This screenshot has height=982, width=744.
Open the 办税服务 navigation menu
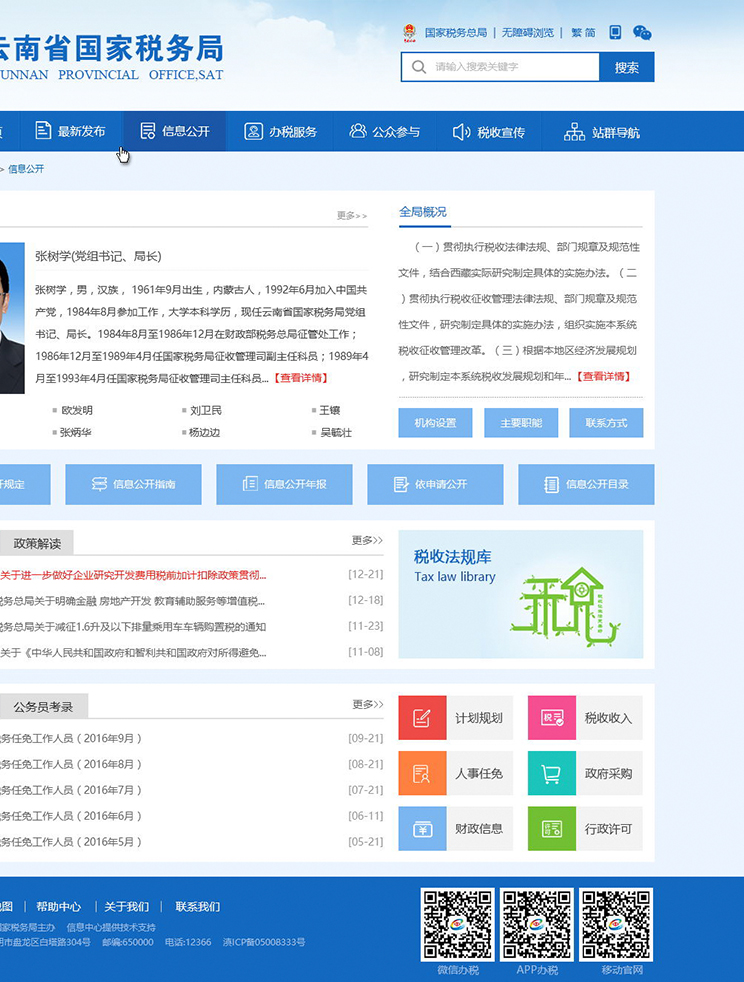[281, 132]
